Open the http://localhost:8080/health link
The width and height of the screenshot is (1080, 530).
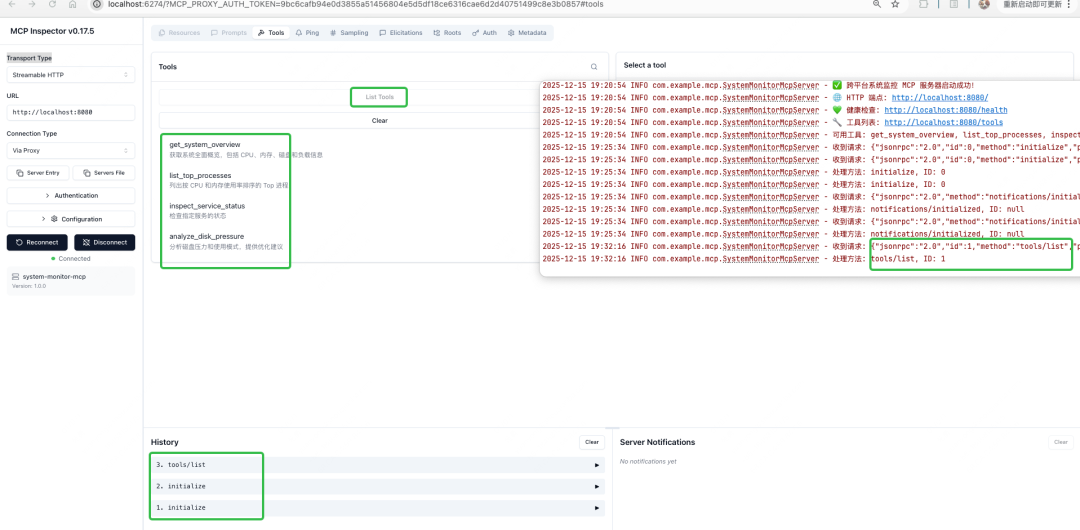(946, 110)
